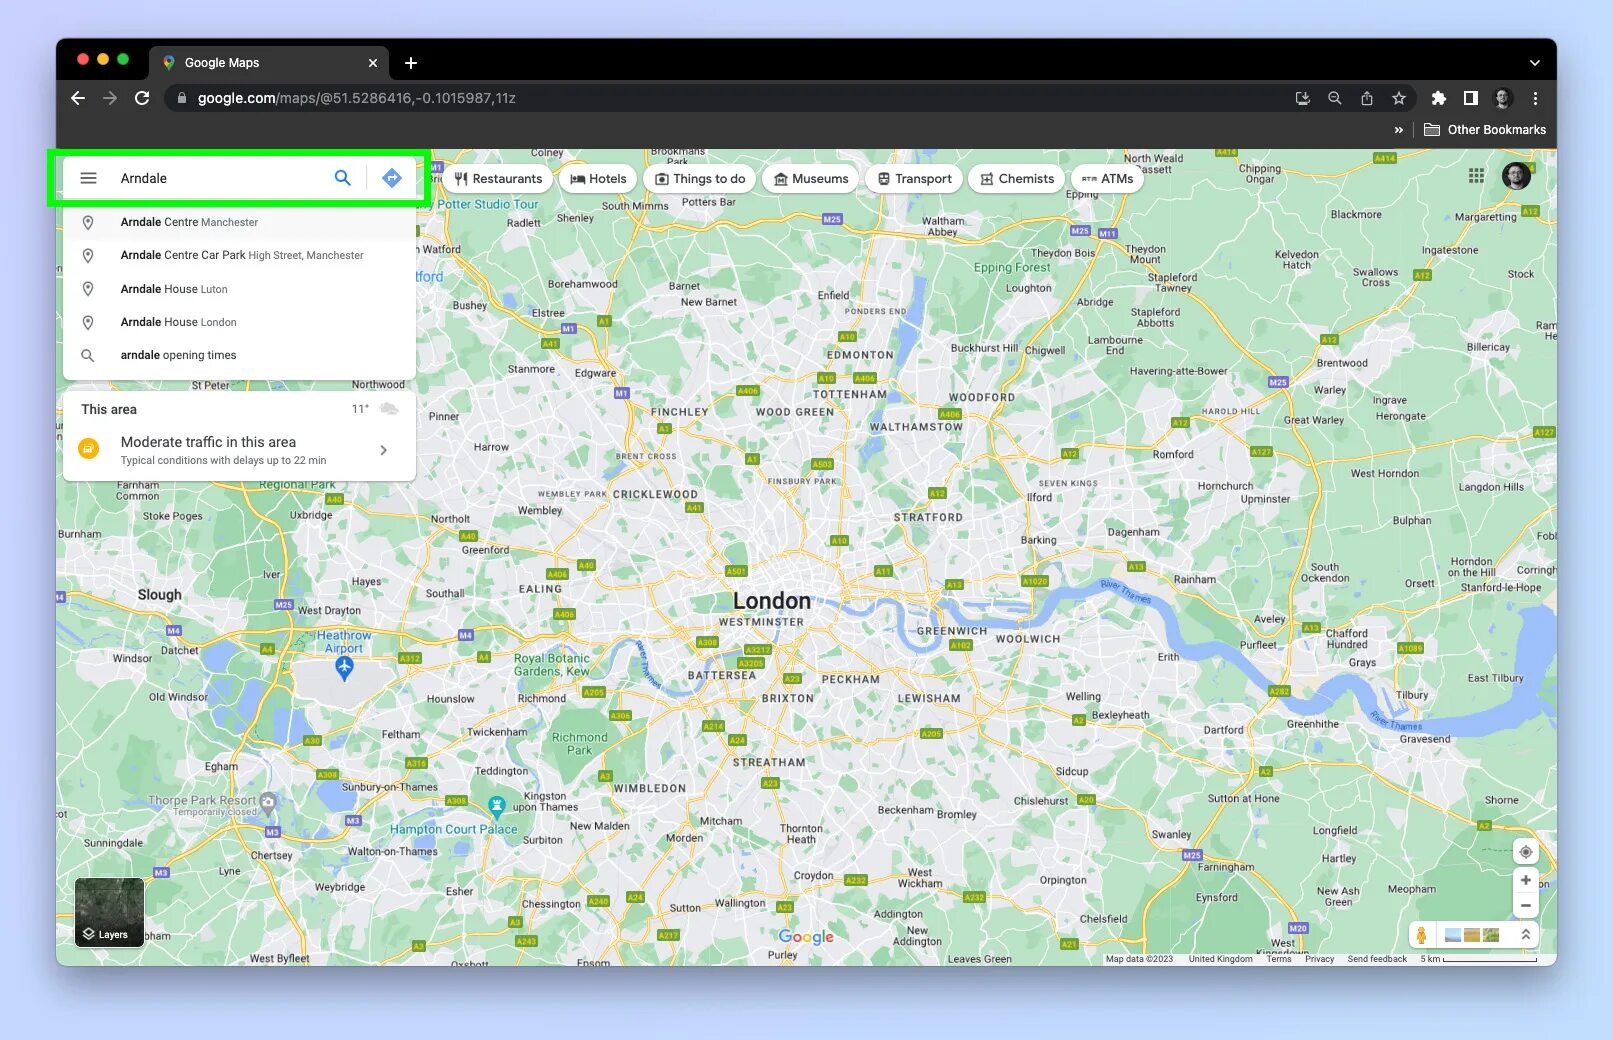Image resolution: width=1613 pixels, height=1040 pixels.
Task: Click the browser address bar URL
Action: point(357,98)
